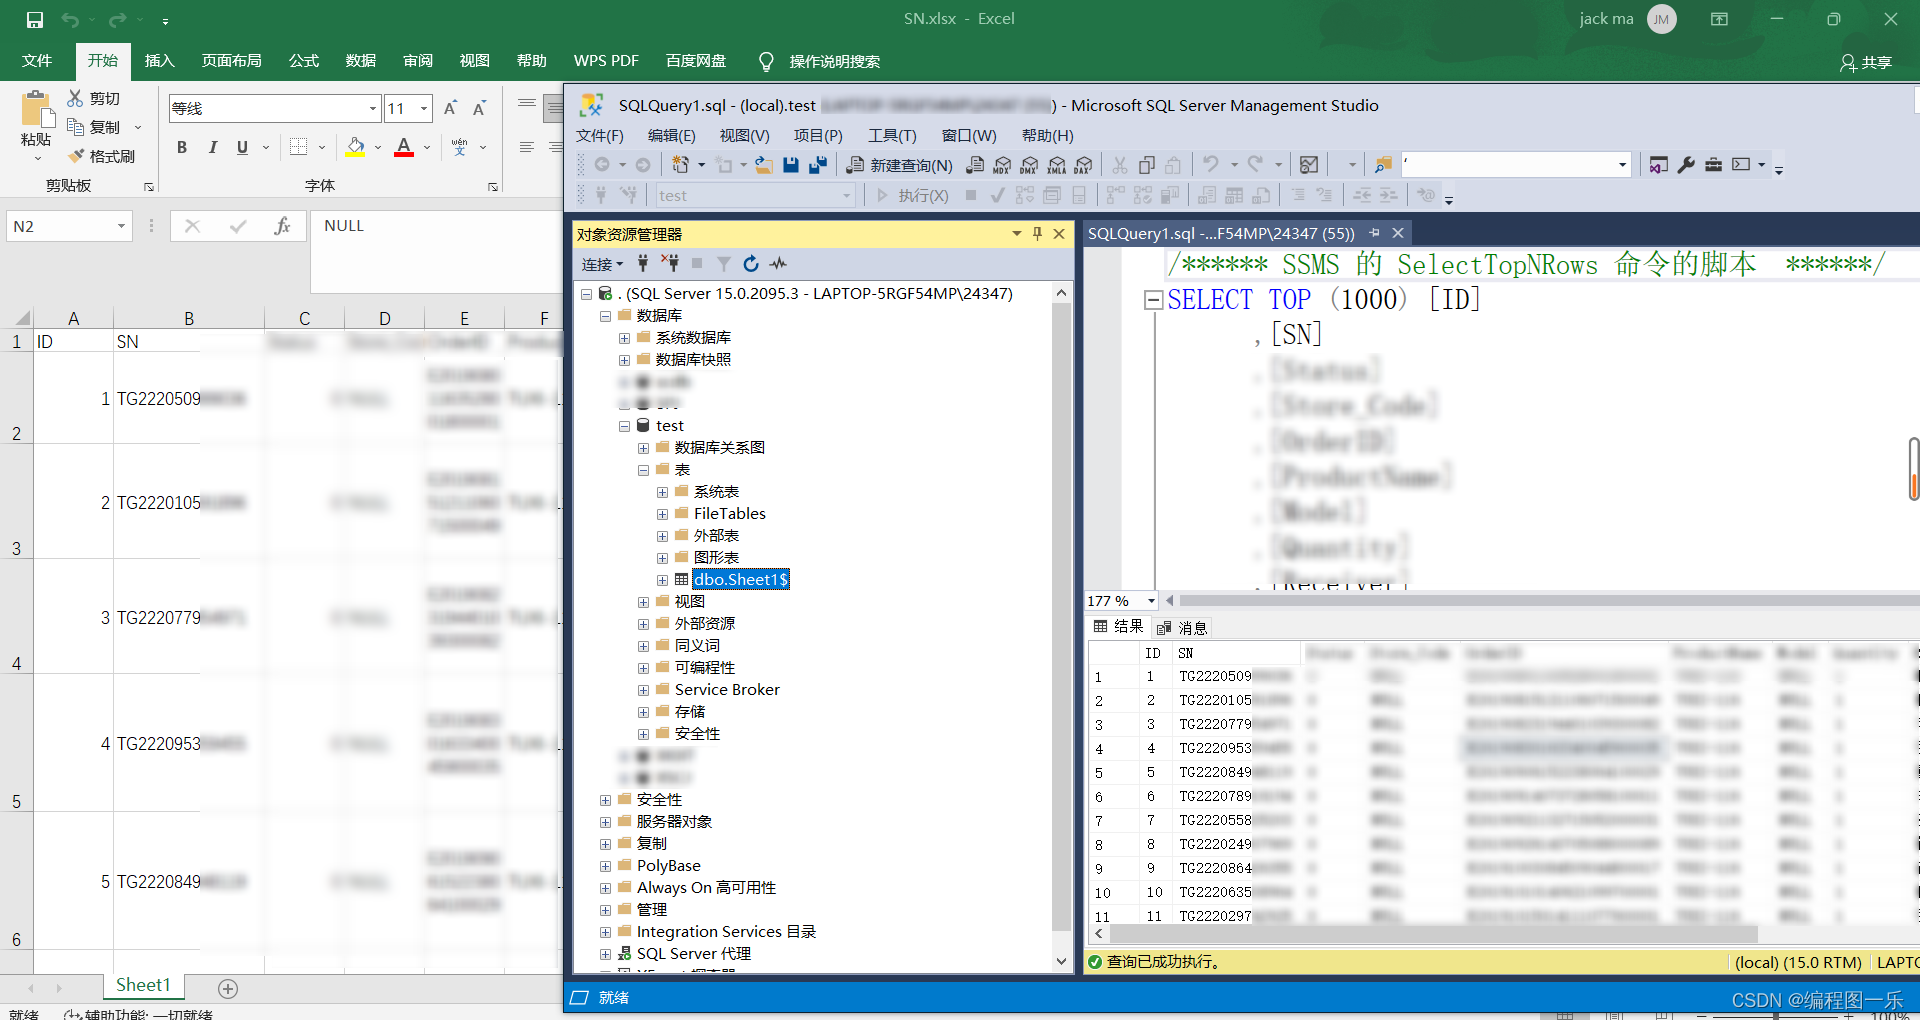Click Excel font color red swatch
The width and height of the screenshot is (1920, 1020).
[404, 147]
